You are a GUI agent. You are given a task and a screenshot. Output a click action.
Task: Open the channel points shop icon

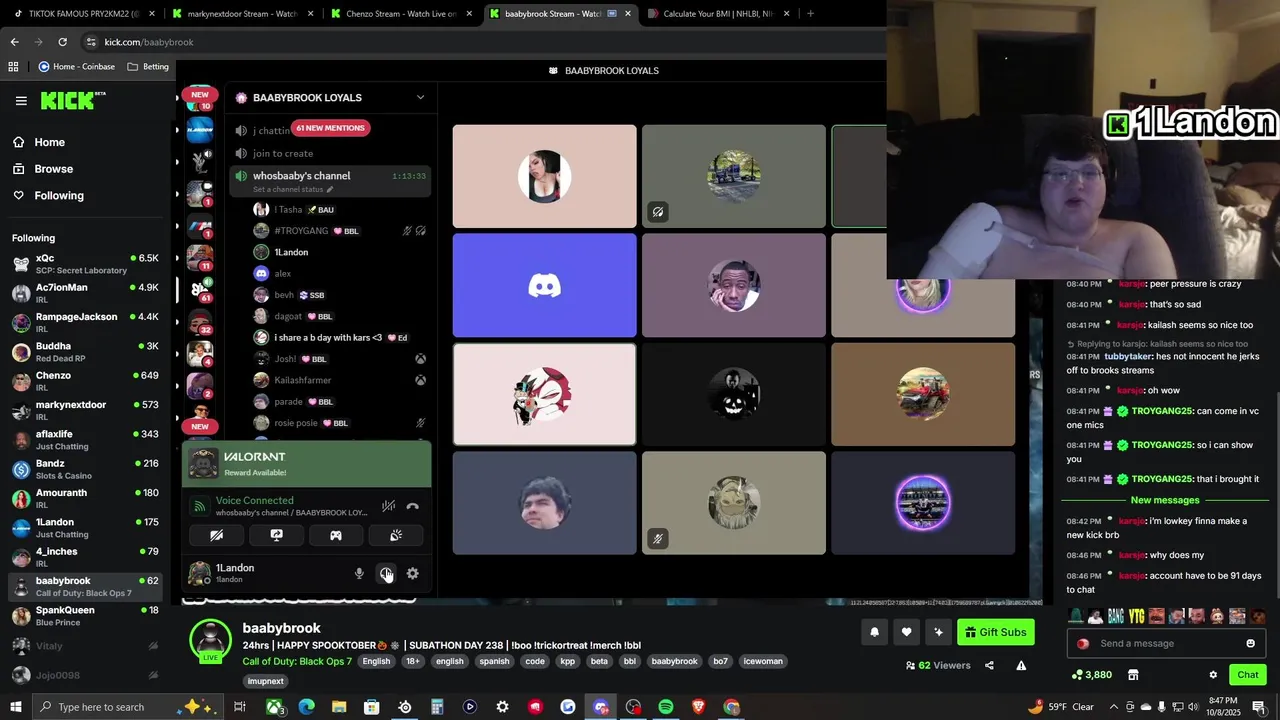pos(1133,675)
